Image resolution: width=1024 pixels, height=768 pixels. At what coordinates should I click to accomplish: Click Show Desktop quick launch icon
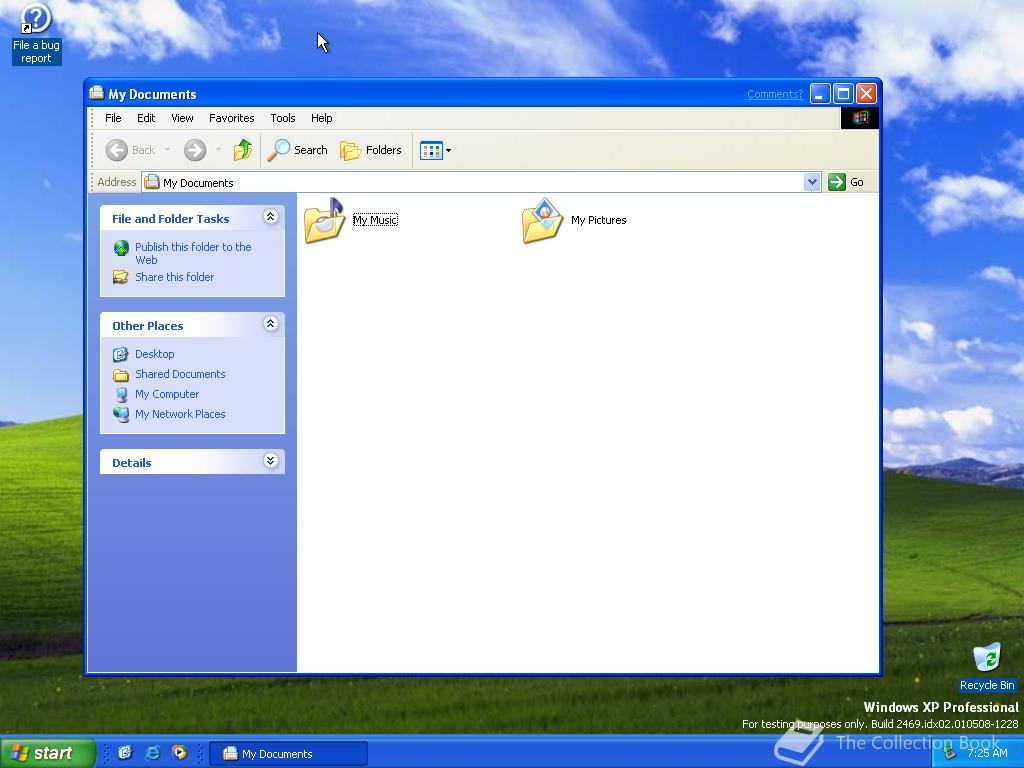pyautogui.click(x=125, y=753)
